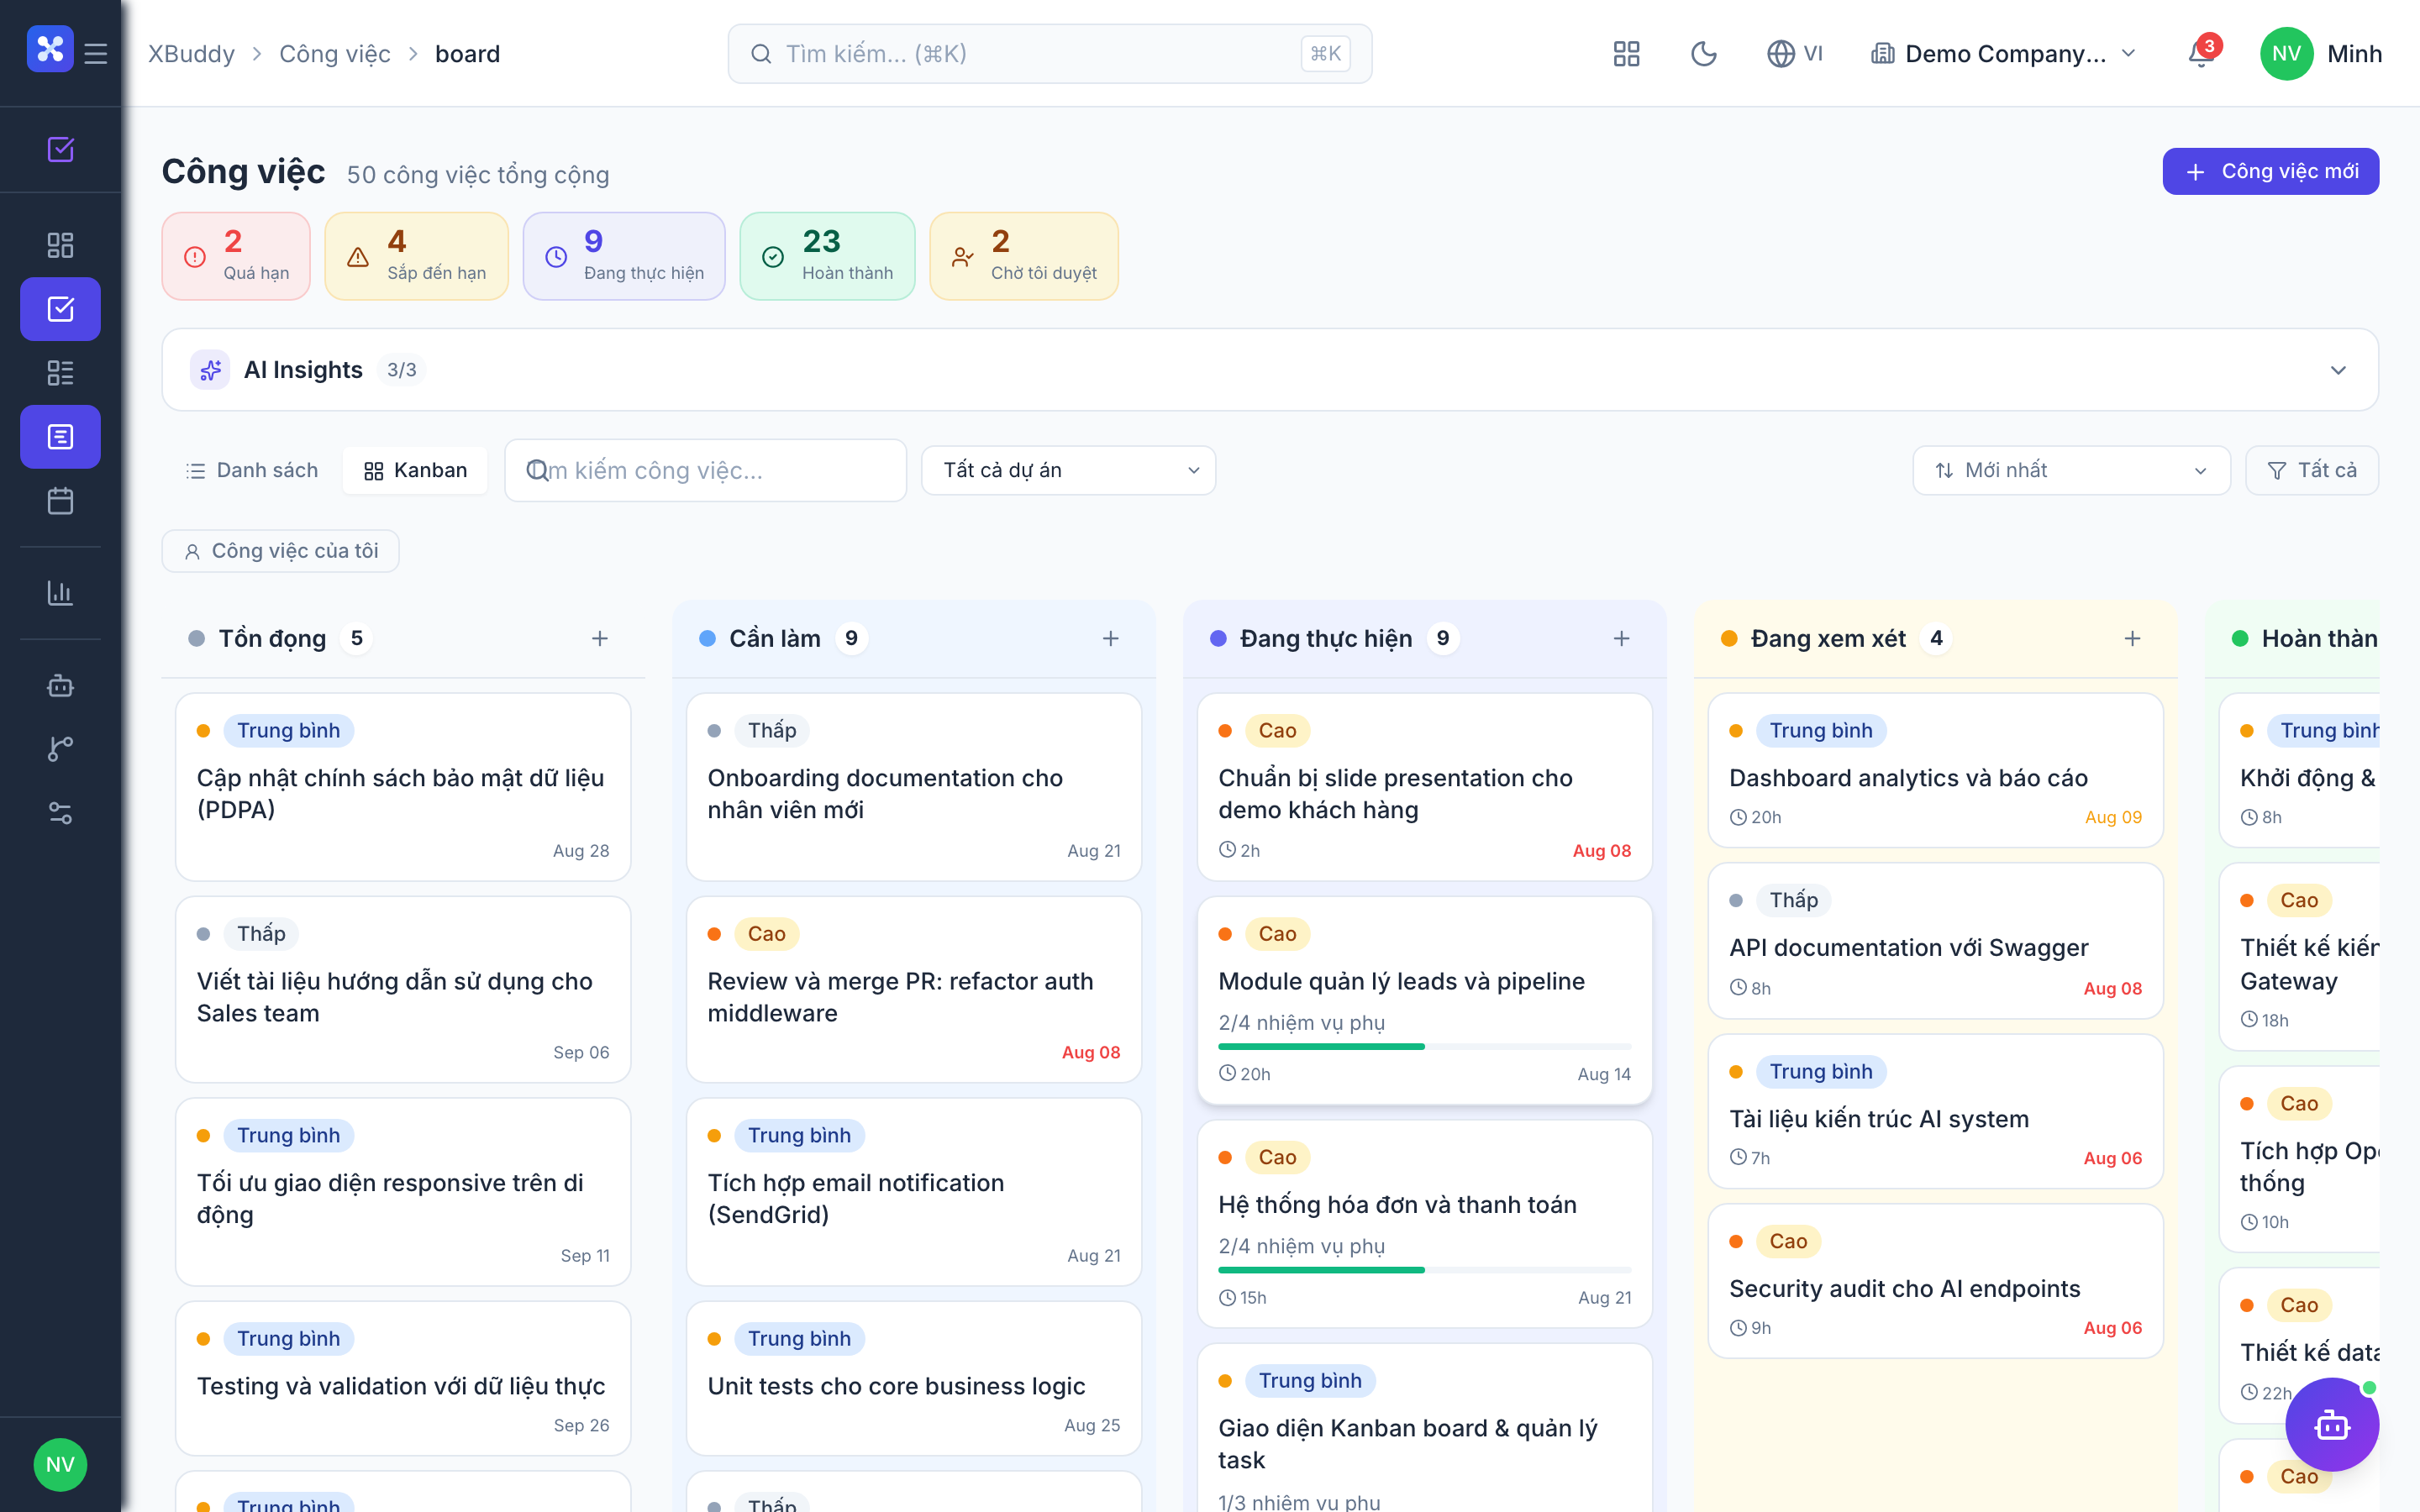Toggle dark mode moon icon
Screen dimensions: 2420x1512
pyautogui.click(x=1704, y=54)
